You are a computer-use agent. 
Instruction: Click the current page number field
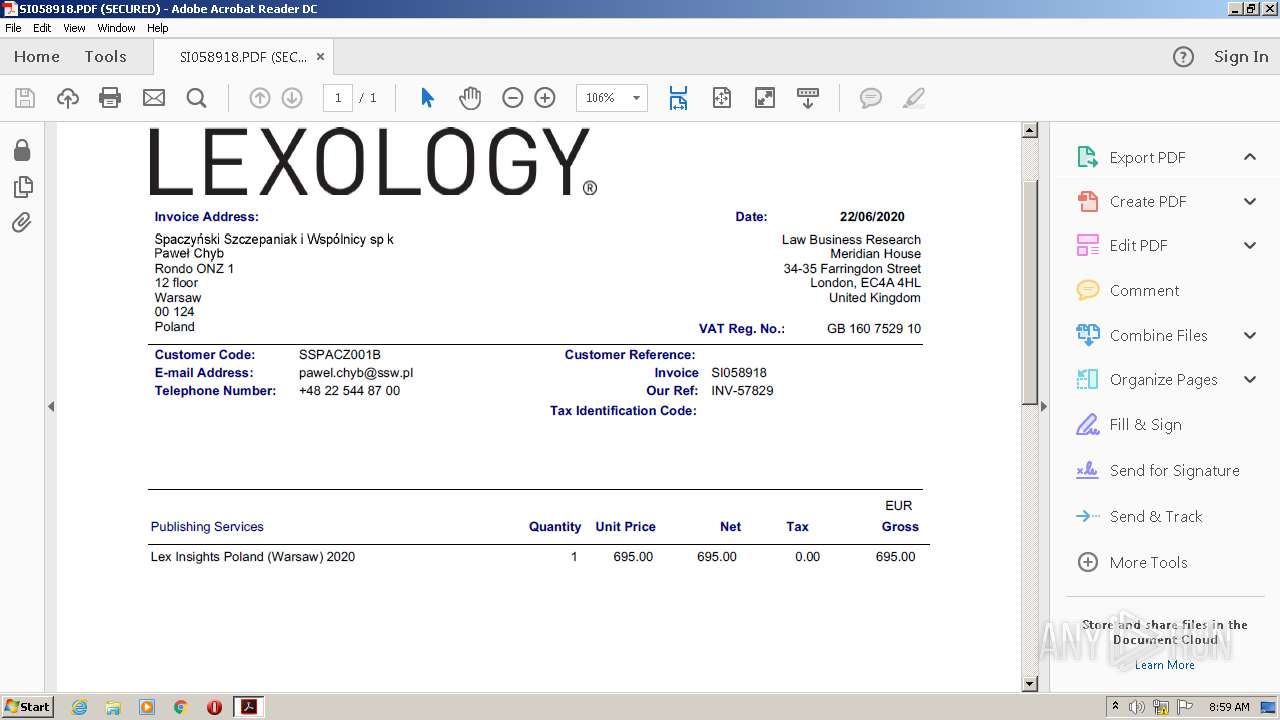(338, 98)
